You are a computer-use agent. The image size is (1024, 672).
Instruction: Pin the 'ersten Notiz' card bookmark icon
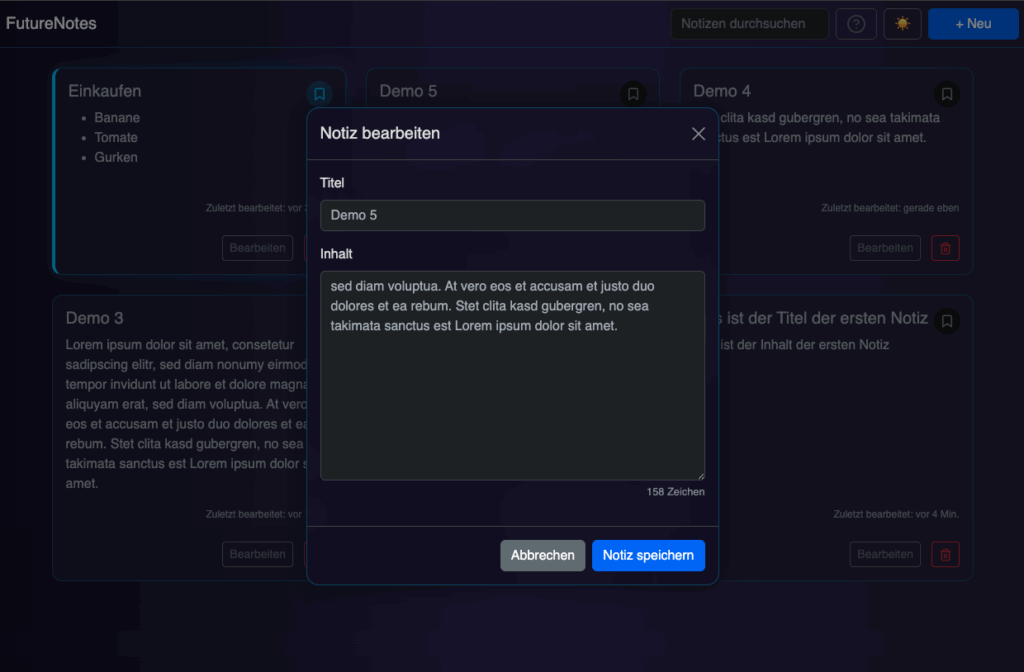[946, 320]
